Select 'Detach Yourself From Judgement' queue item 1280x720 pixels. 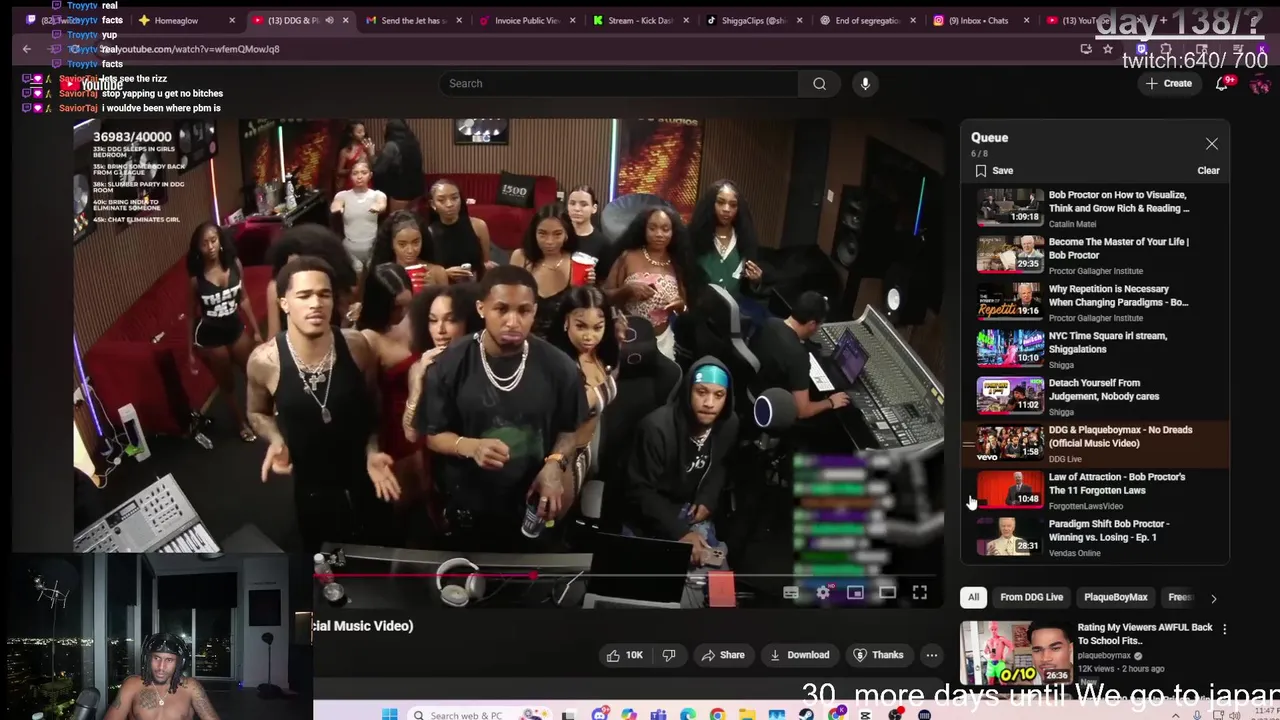[x=1095, y=396]
